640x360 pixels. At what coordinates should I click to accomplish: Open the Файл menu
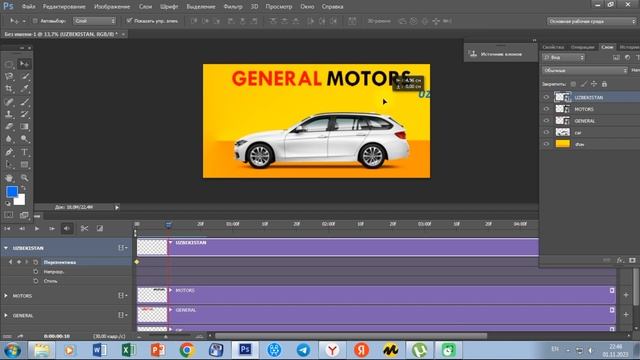pos(28,7)
